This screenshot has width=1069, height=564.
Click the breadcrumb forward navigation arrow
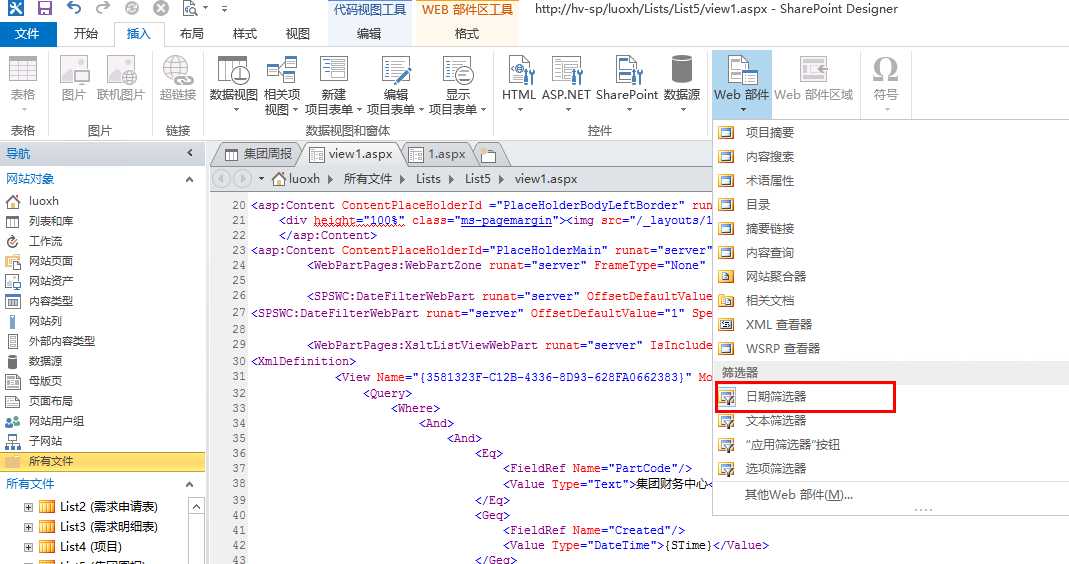pyautogui.click(x=243, y=179)
